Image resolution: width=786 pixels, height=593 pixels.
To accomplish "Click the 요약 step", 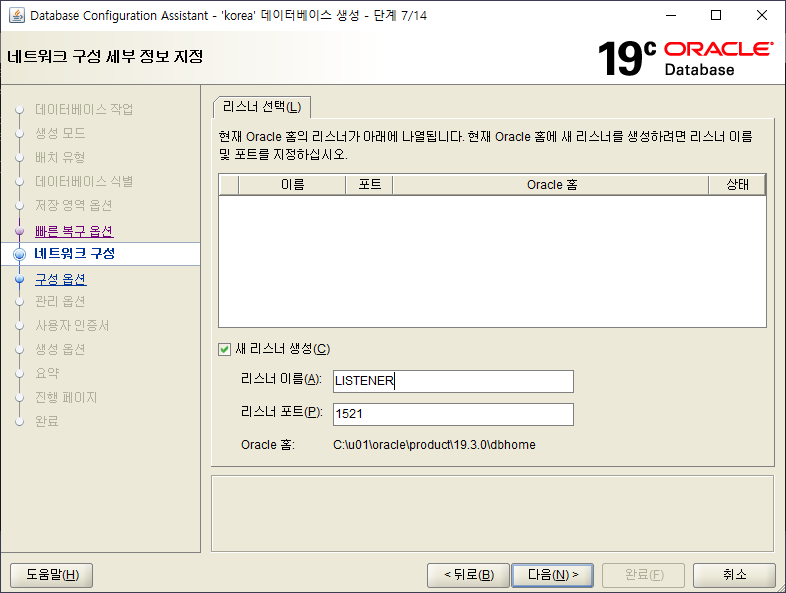I will 47,373.
